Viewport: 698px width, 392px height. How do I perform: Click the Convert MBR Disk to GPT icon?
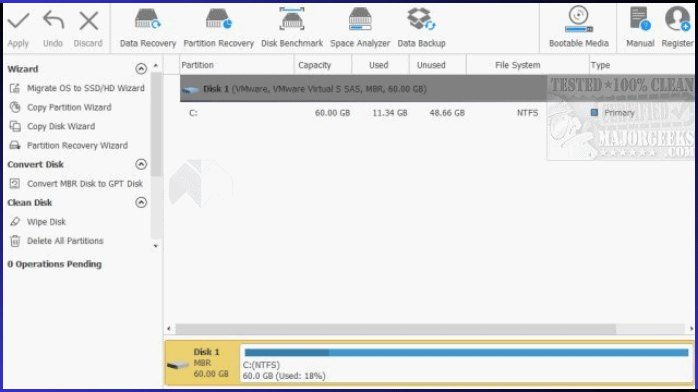[15, 183]
